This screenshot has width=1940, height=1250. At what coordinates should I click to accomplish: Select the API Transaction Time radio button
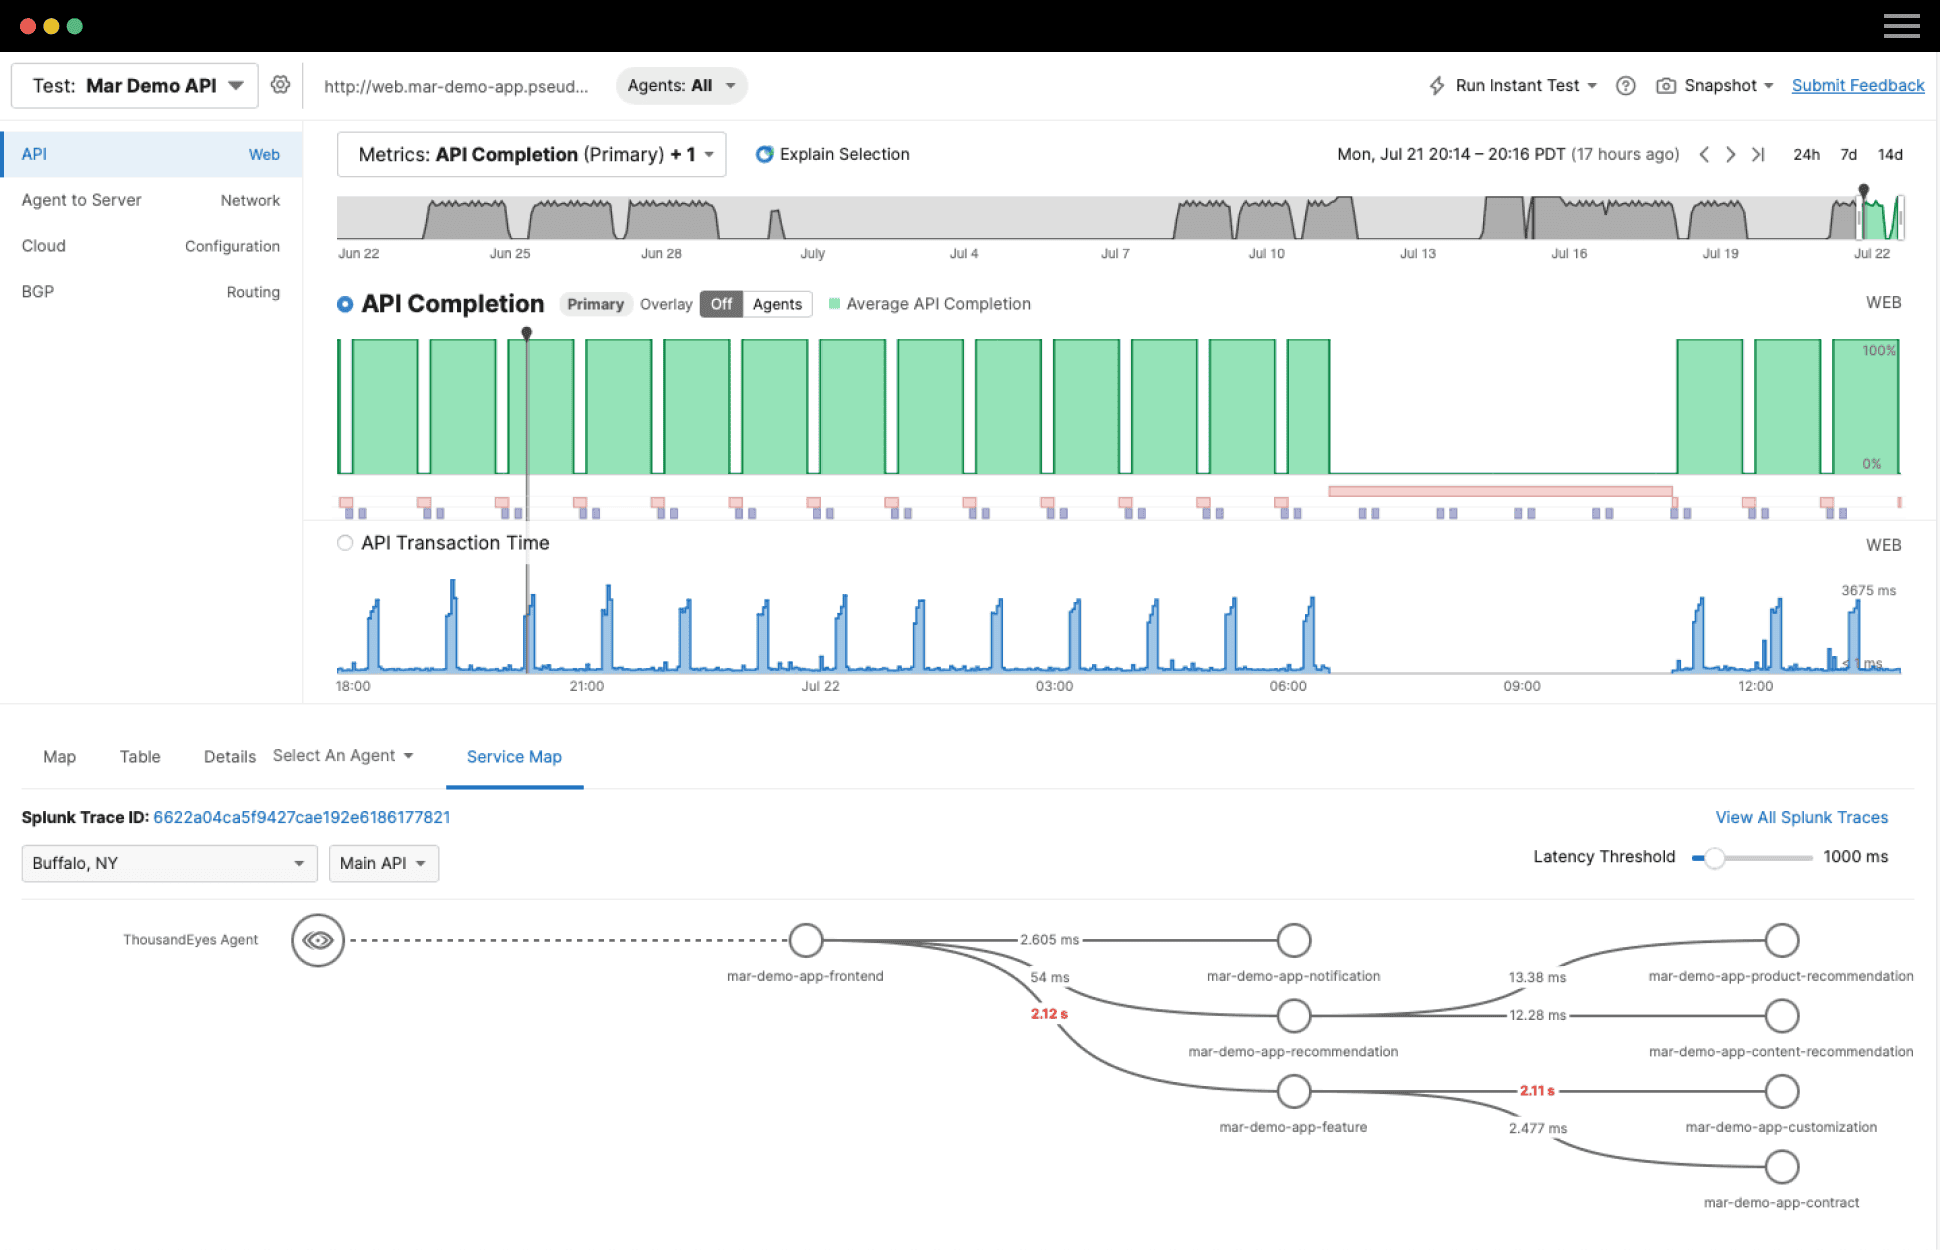[345, 543]
